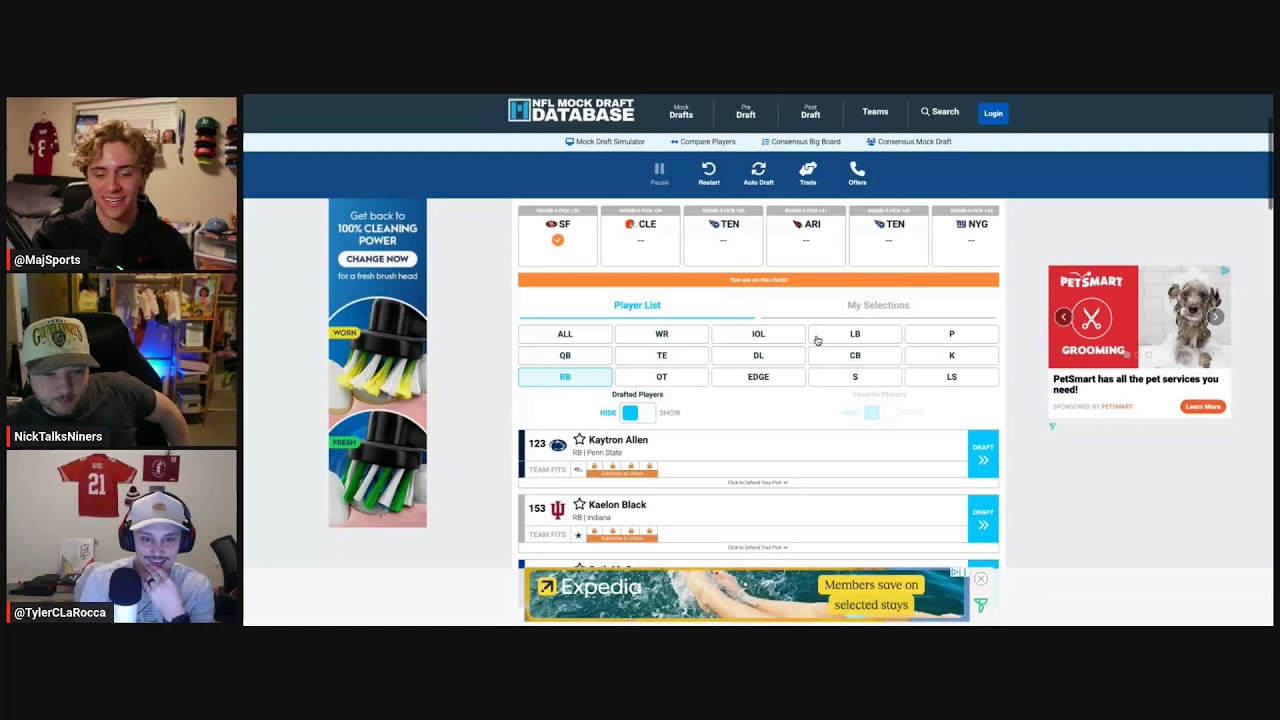The image size is (1280, 720).
Task: Favorite Kaytron Allen with the star icon
Action: pos(579,440)
